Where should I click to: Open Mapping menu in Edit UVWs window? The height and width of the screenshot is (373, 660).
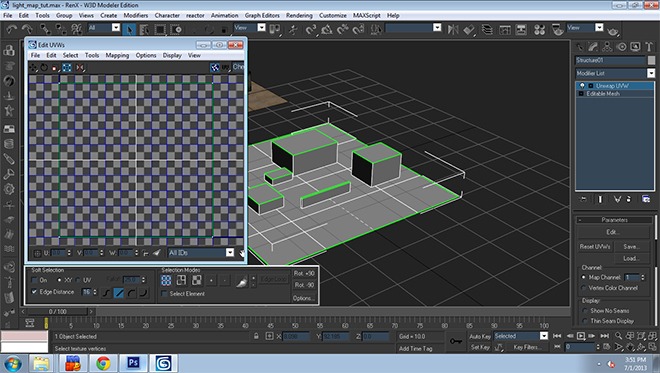[x=117, y=55]
